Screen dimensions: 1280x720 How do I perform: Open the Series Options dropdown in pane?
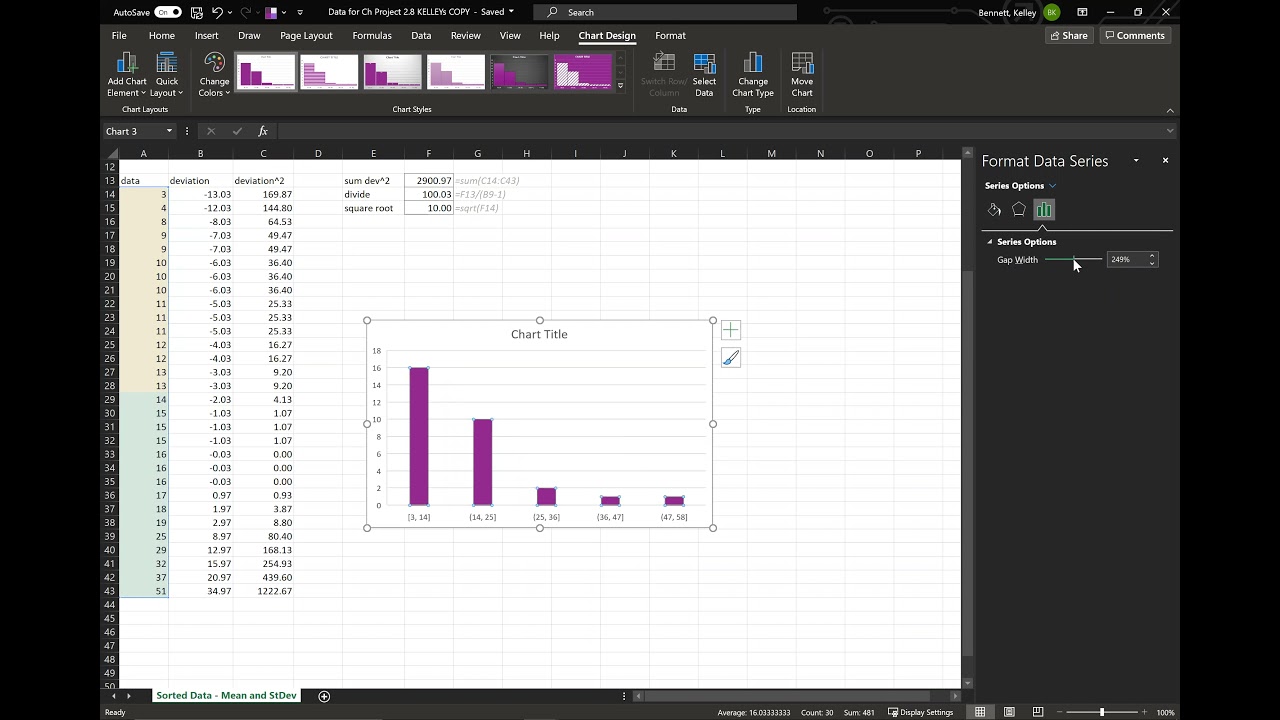(1052, 185)
